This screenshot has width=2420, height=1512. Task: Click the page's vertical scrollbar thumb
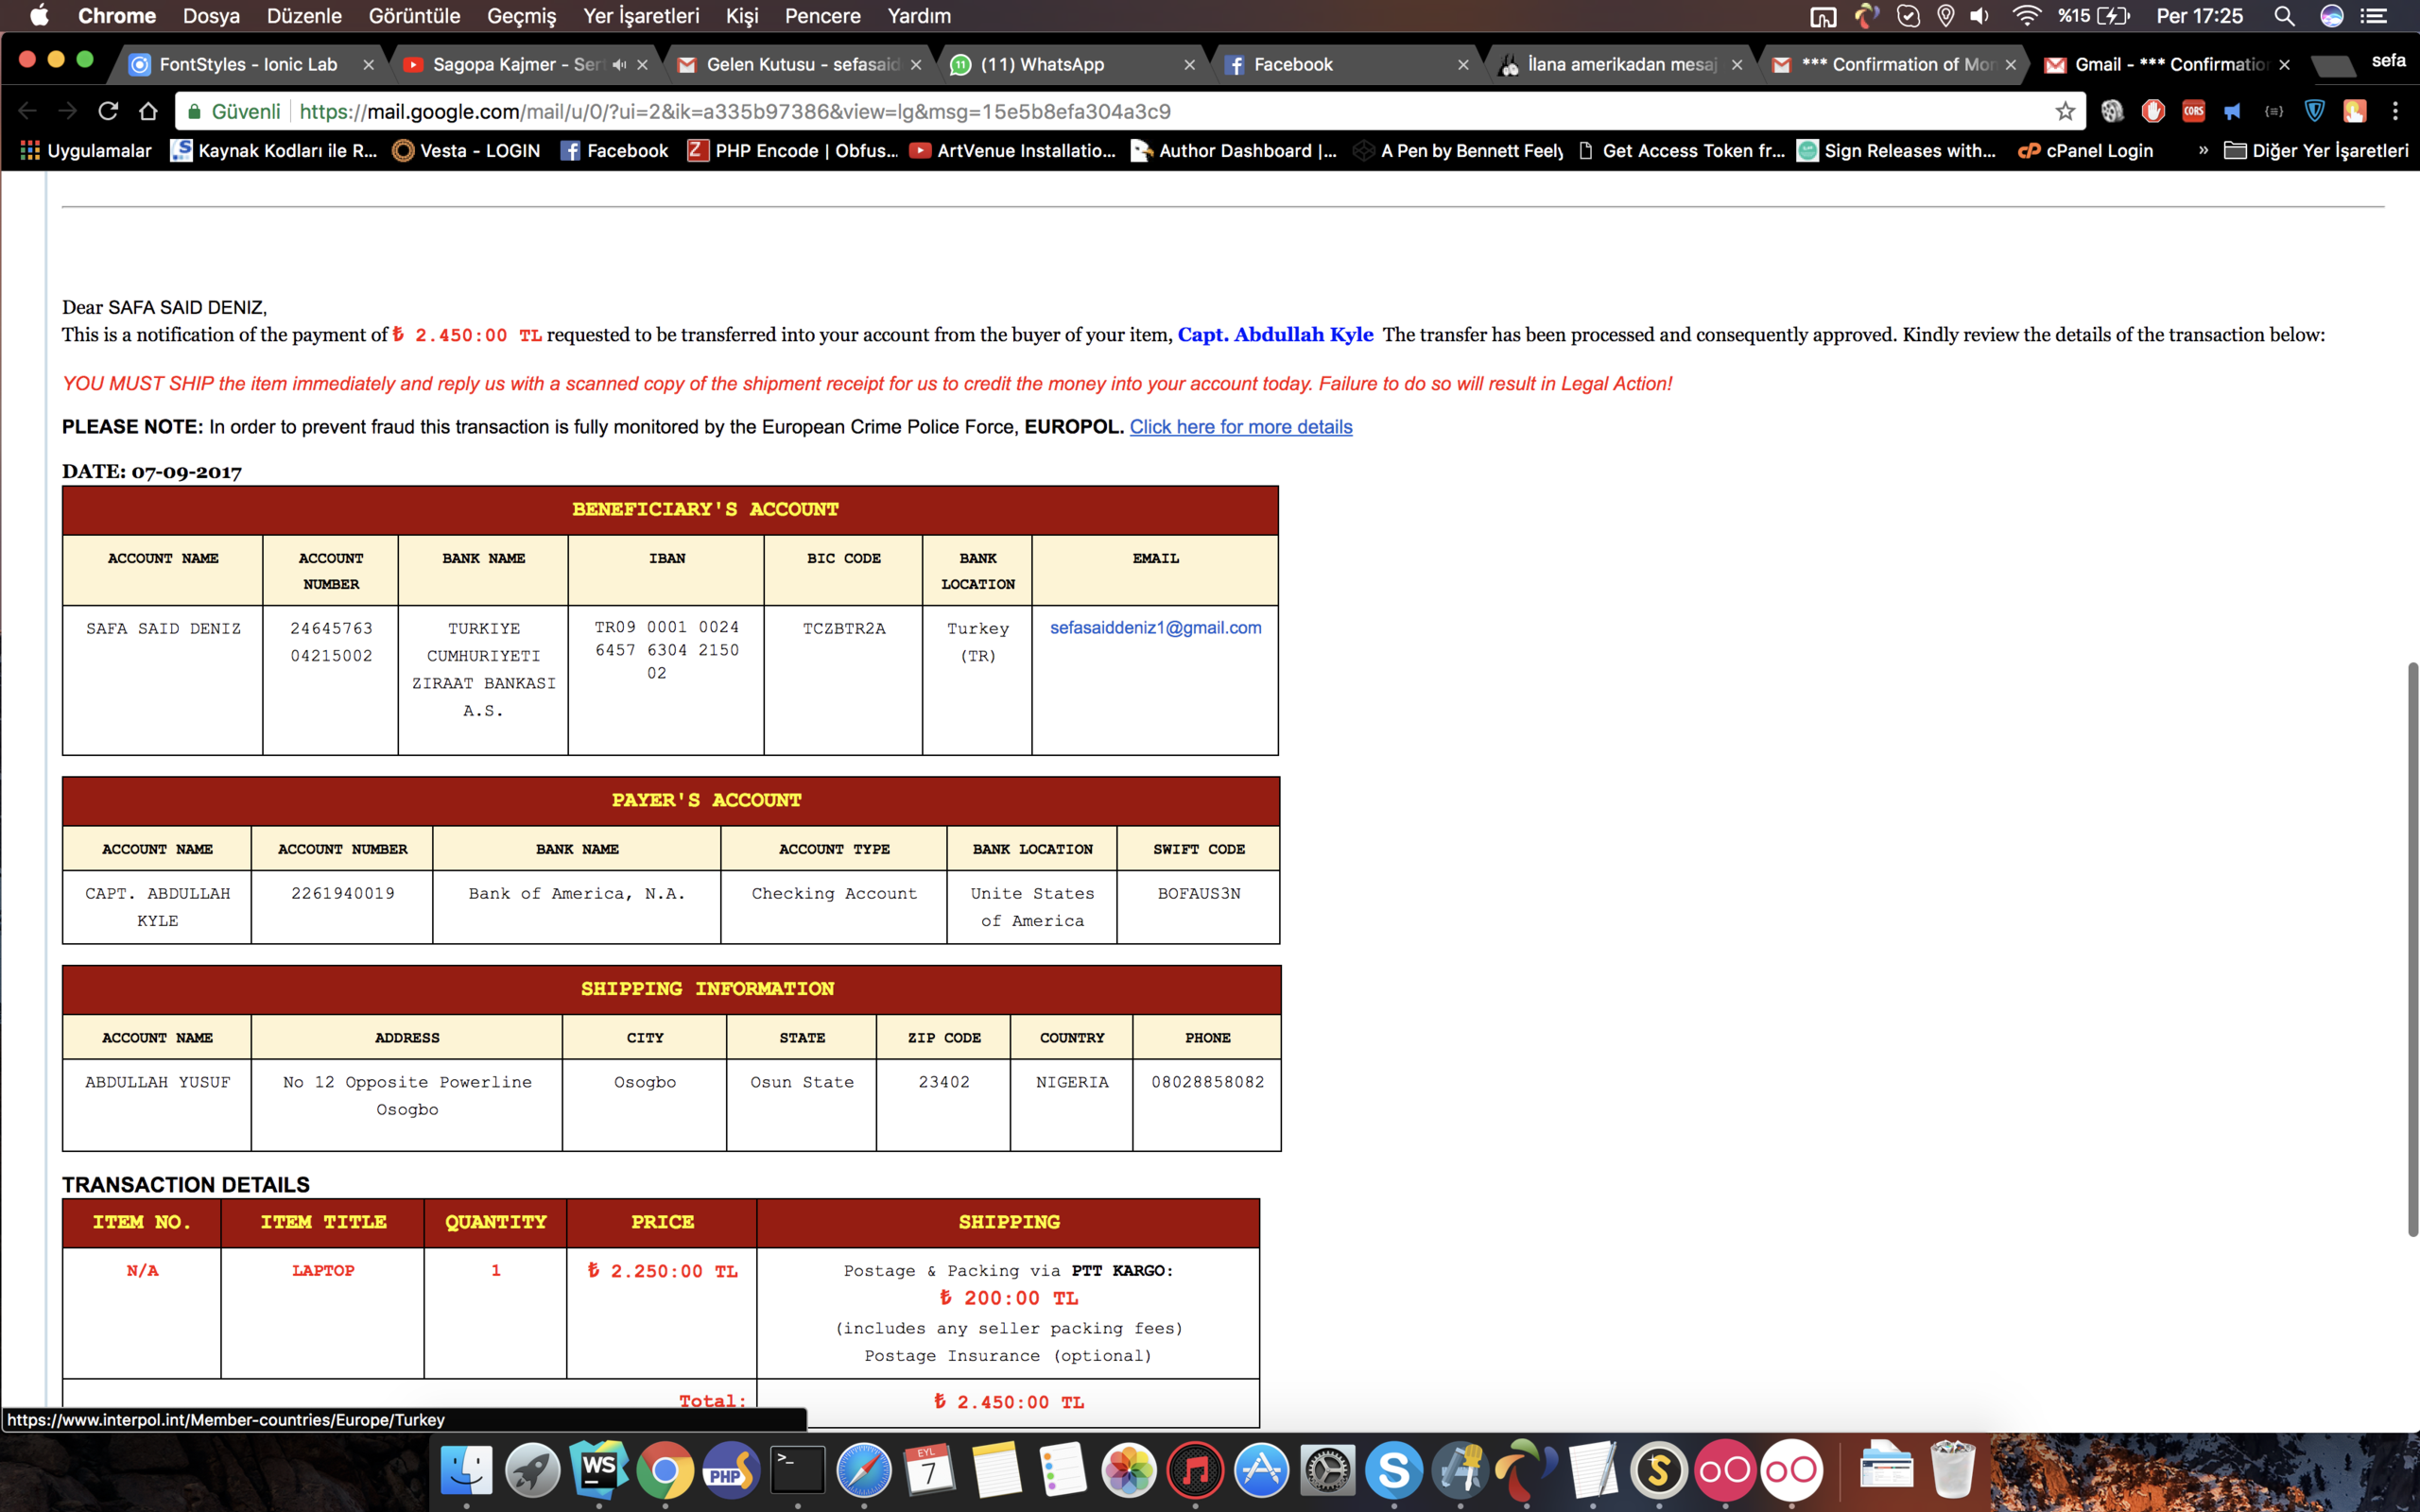(x=2412, y=948)
